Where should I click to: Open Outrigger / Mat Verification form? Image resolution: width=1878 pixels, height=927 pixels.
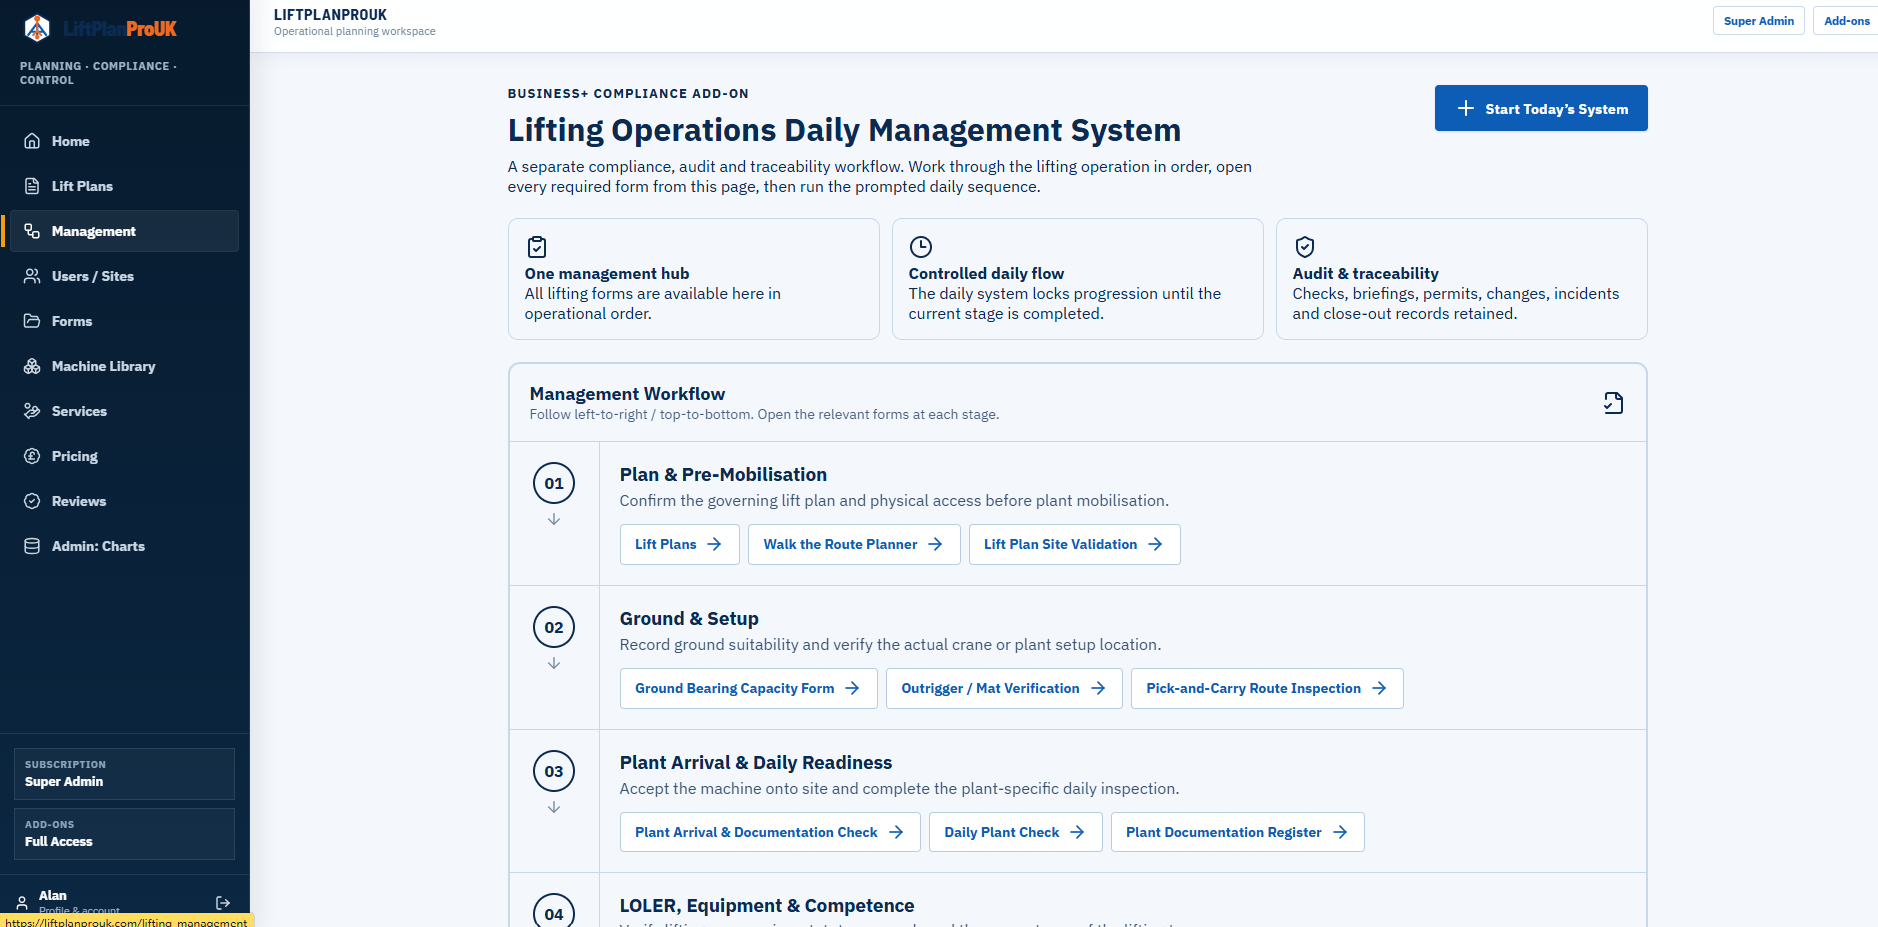pos(1004,688)
